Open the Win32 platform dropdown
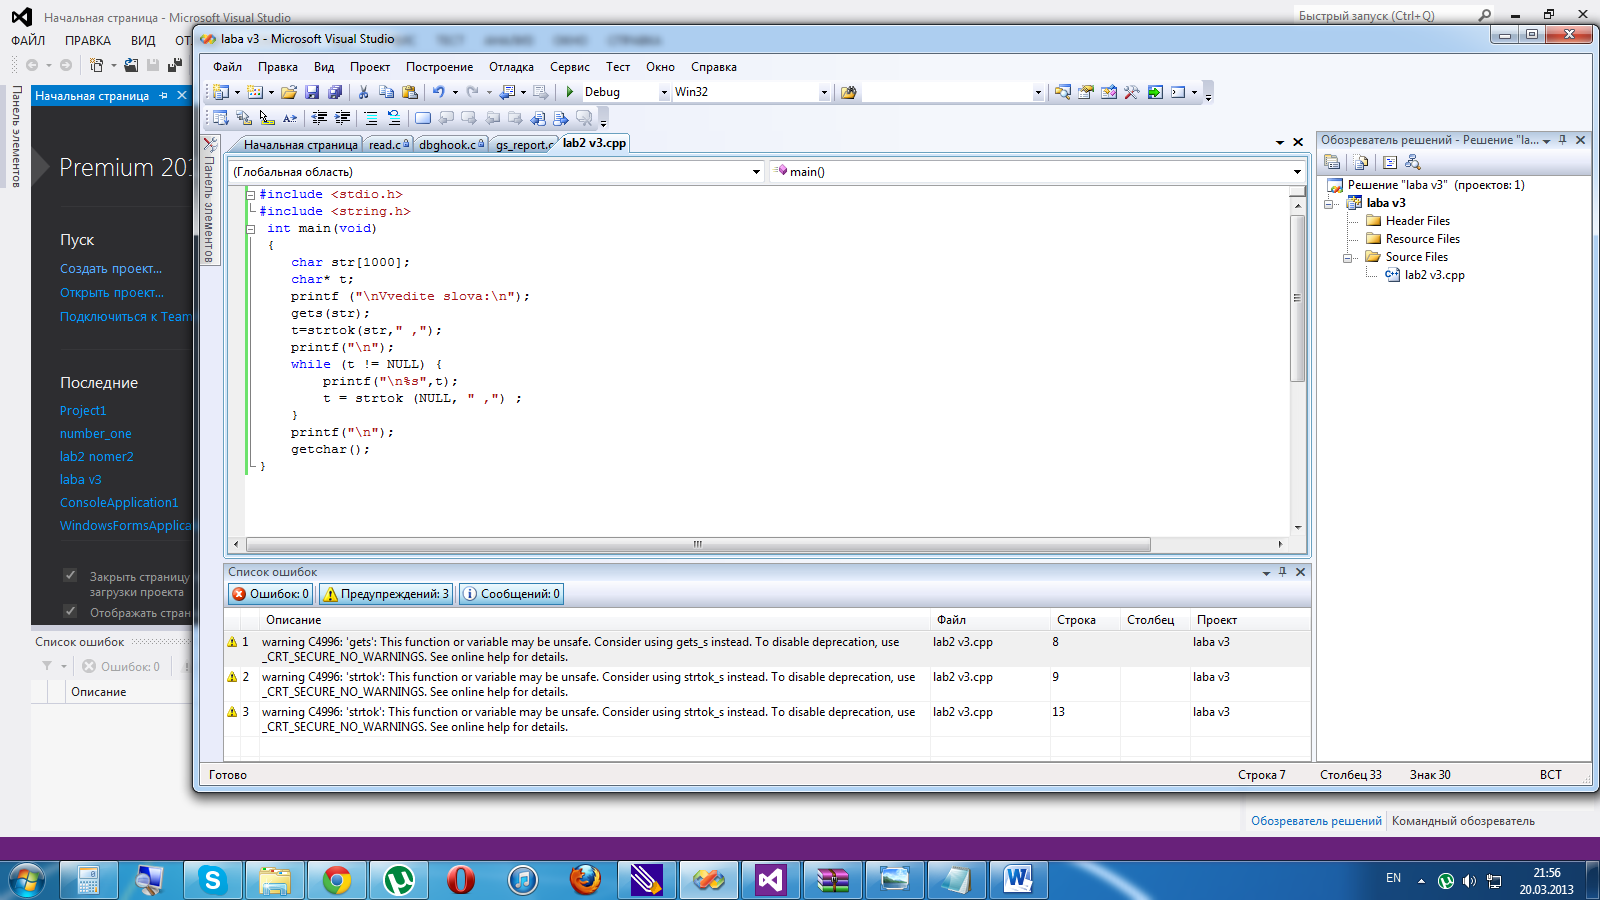 pos(824,92)
